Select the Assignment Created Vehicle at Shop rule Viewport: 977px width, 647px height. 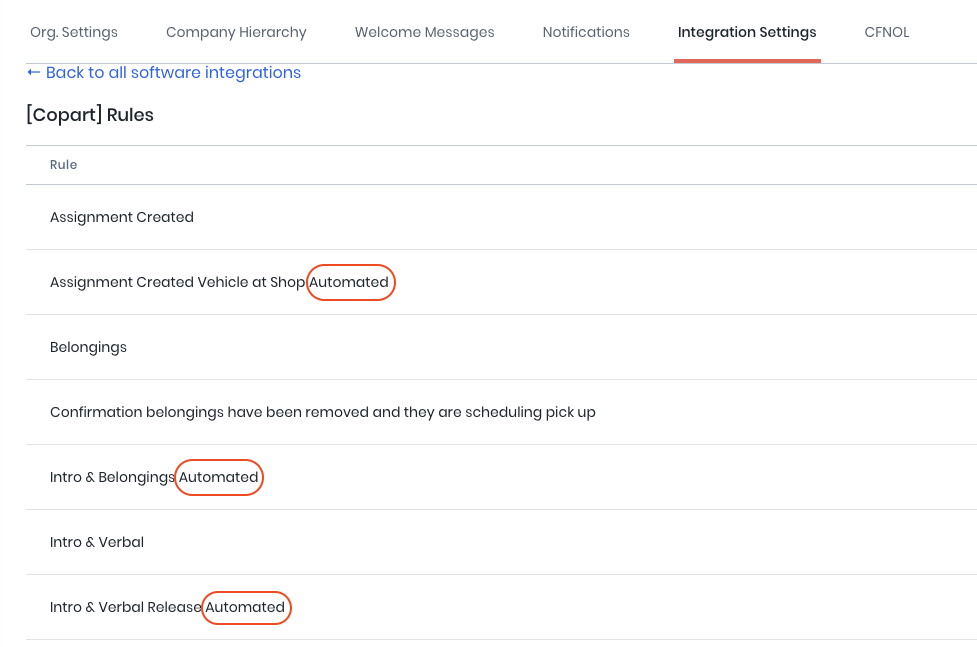[177, 282]
